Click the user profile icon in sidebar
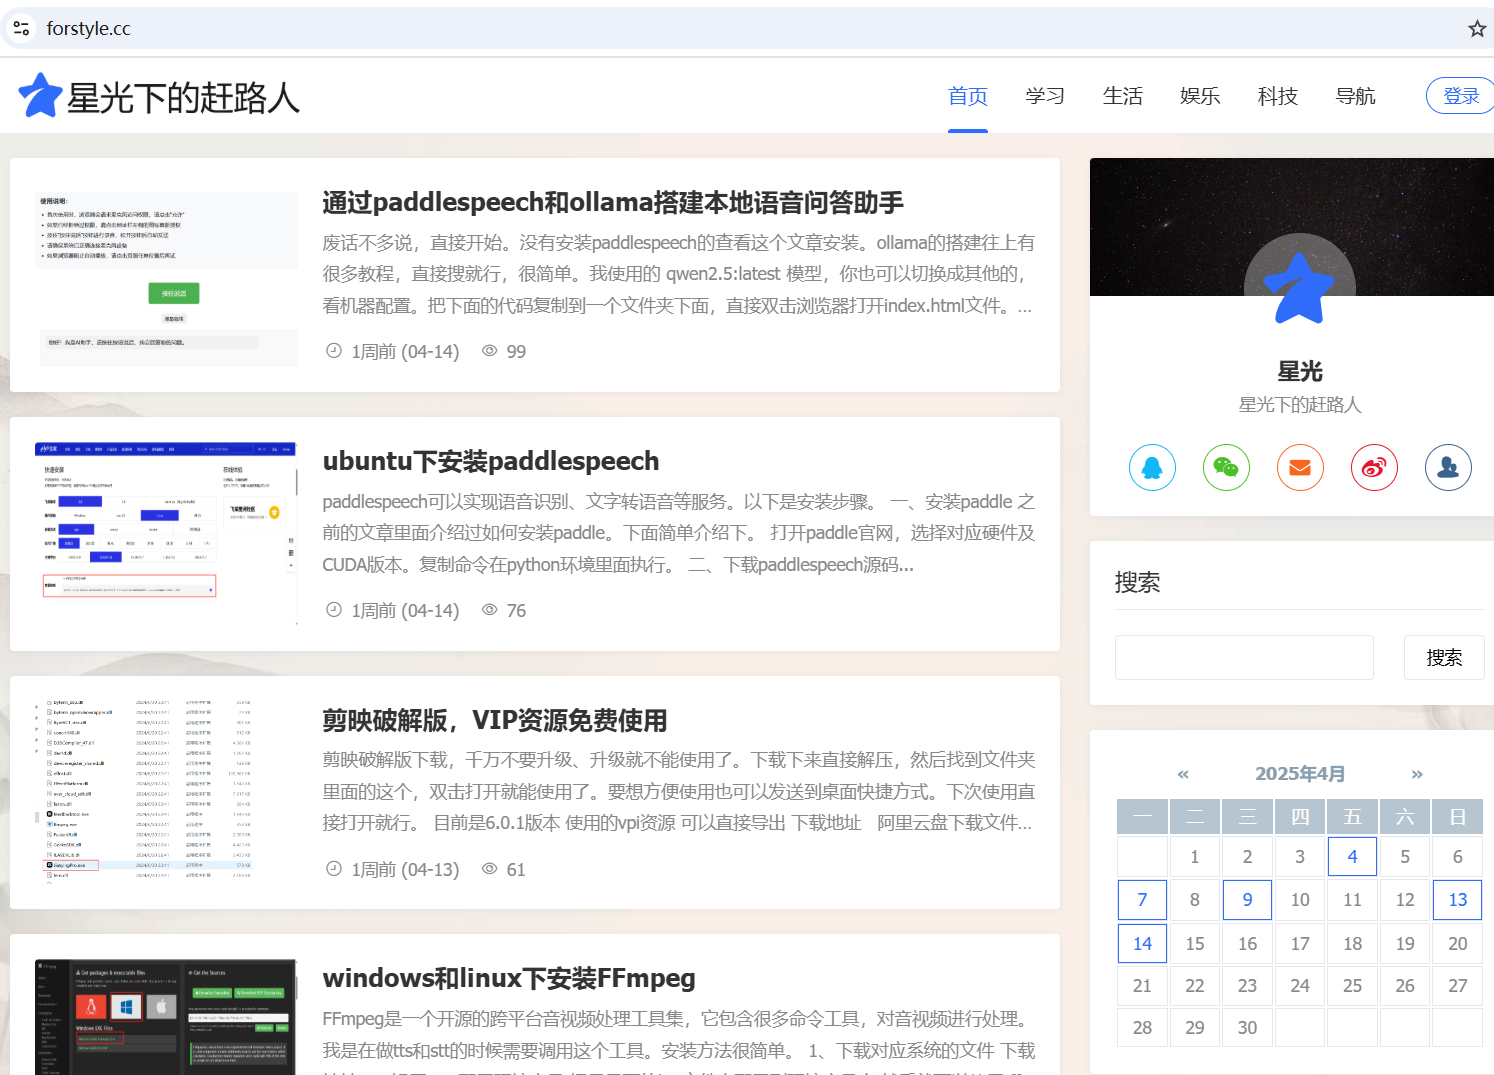Image resolution: width=1494 pixels, height=1075 pixels. [x=1448, y=467]
